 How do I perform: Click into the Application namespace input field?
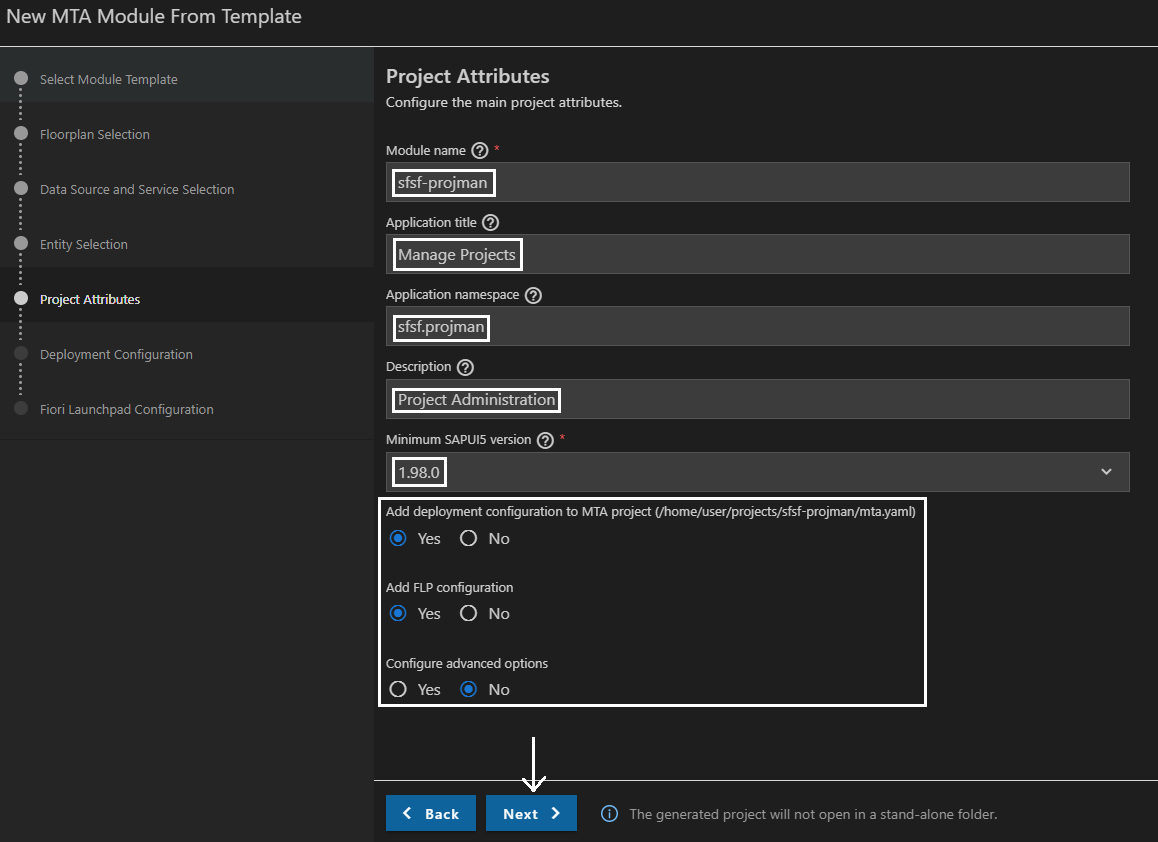point(758,326)
